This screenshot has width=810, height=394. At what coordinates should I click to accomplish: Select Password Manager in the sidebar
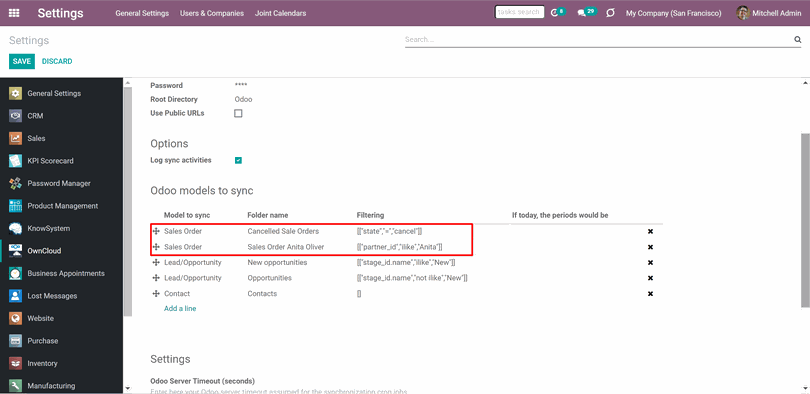(x=59, y=183)
